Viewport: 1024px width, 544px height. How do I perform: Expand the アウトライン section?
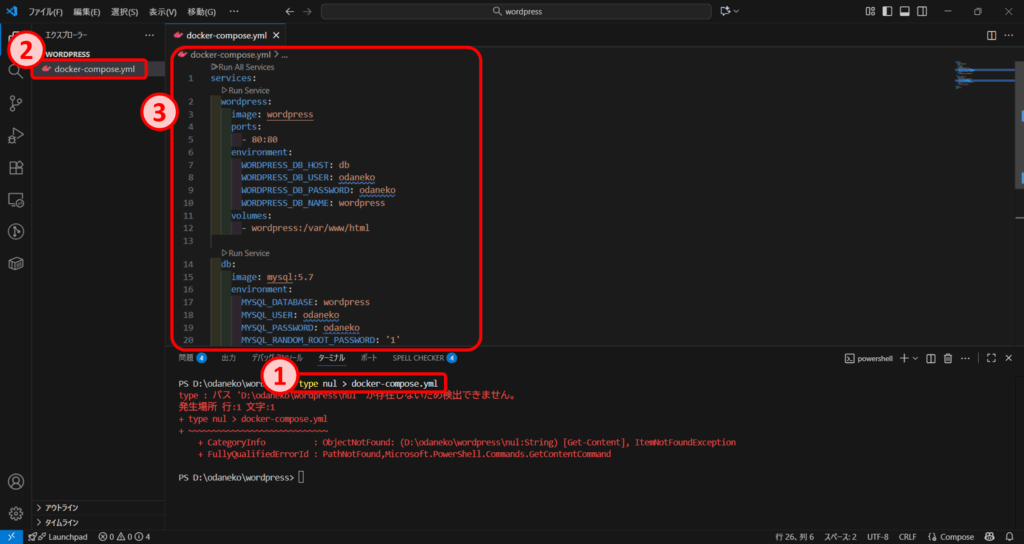(x=62, y=508)
